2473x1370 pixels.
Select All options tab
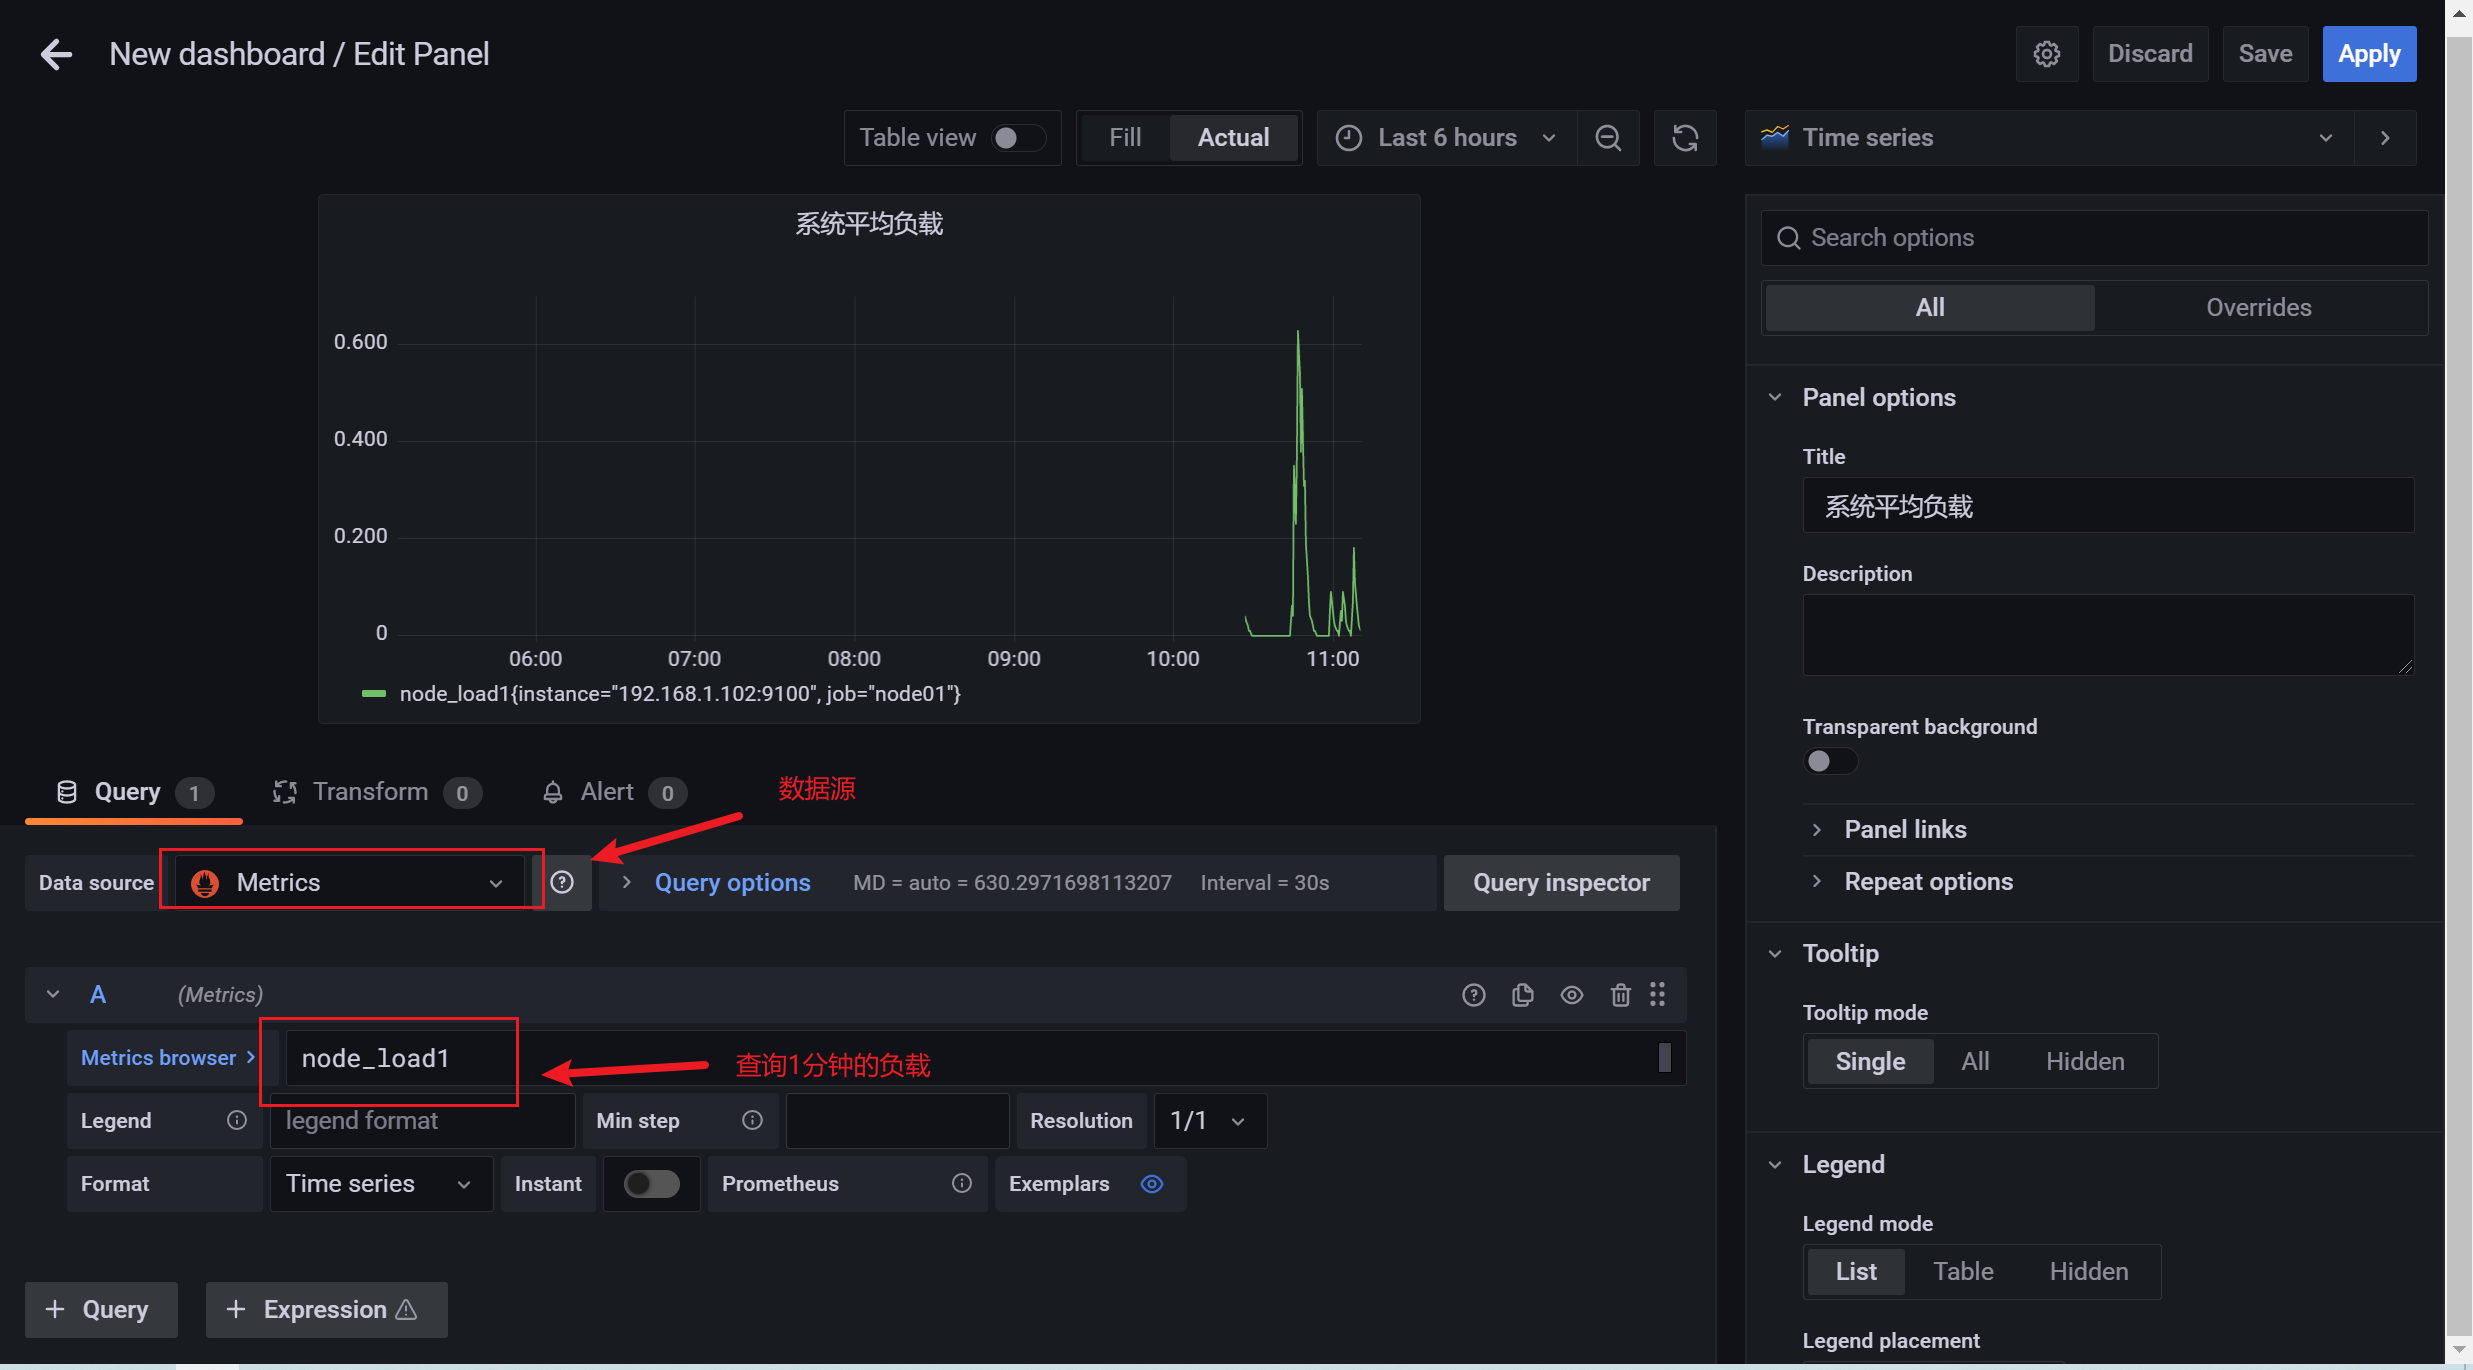pyautogui.click(x=1929, y=307)
